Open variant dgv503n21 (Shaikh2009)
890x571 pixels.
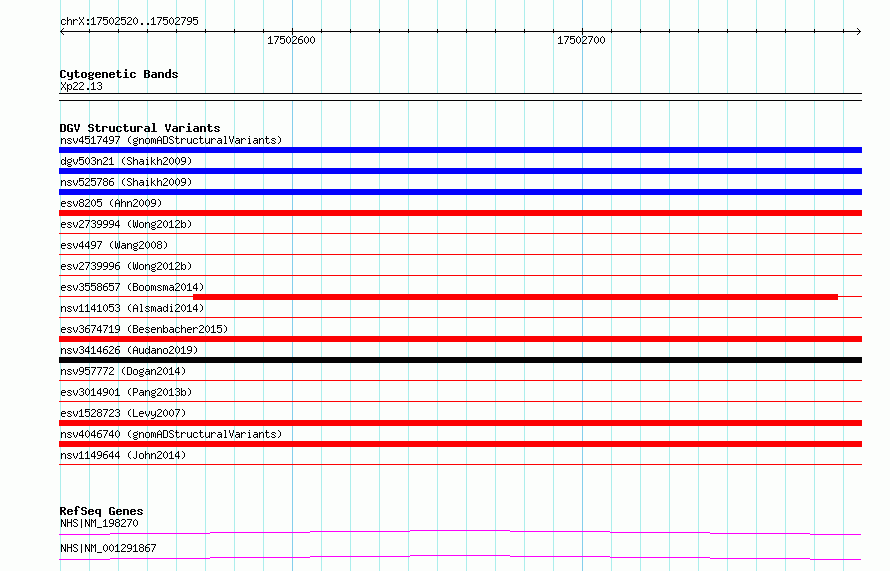point(126,161)
